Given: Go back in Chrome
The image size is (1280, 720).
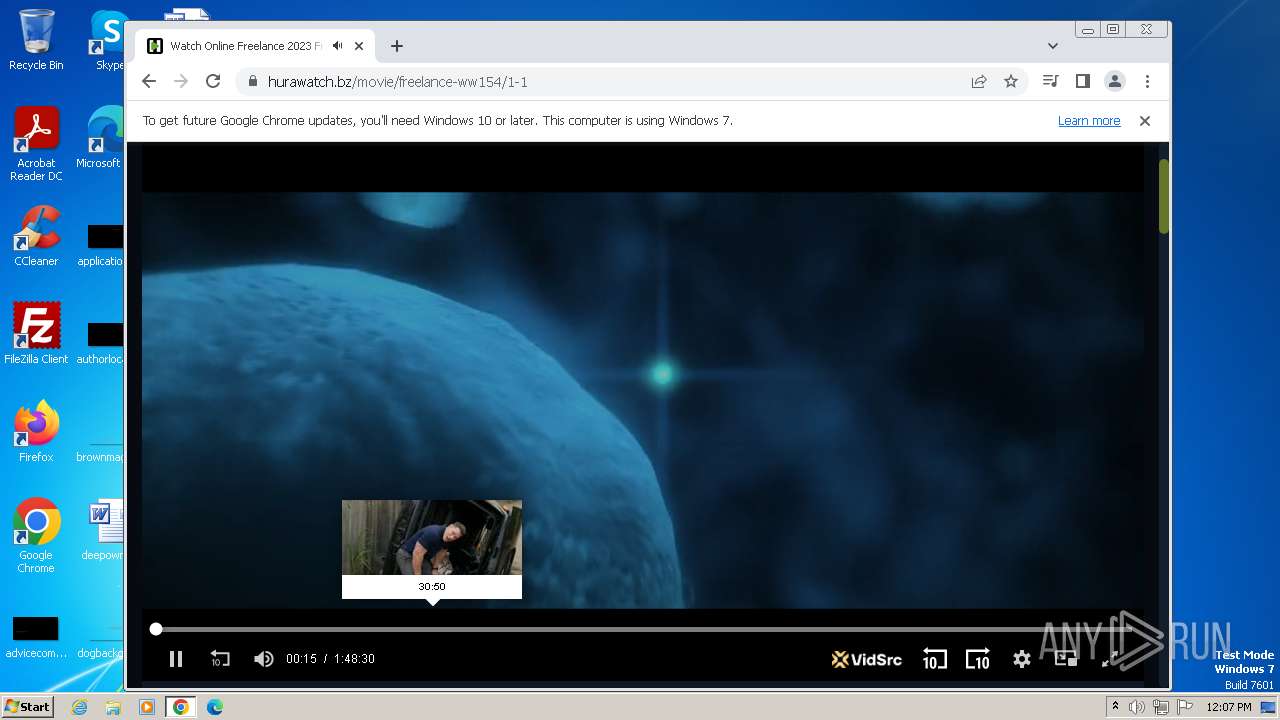Looking at the screenshot, I should click(149, 82).
